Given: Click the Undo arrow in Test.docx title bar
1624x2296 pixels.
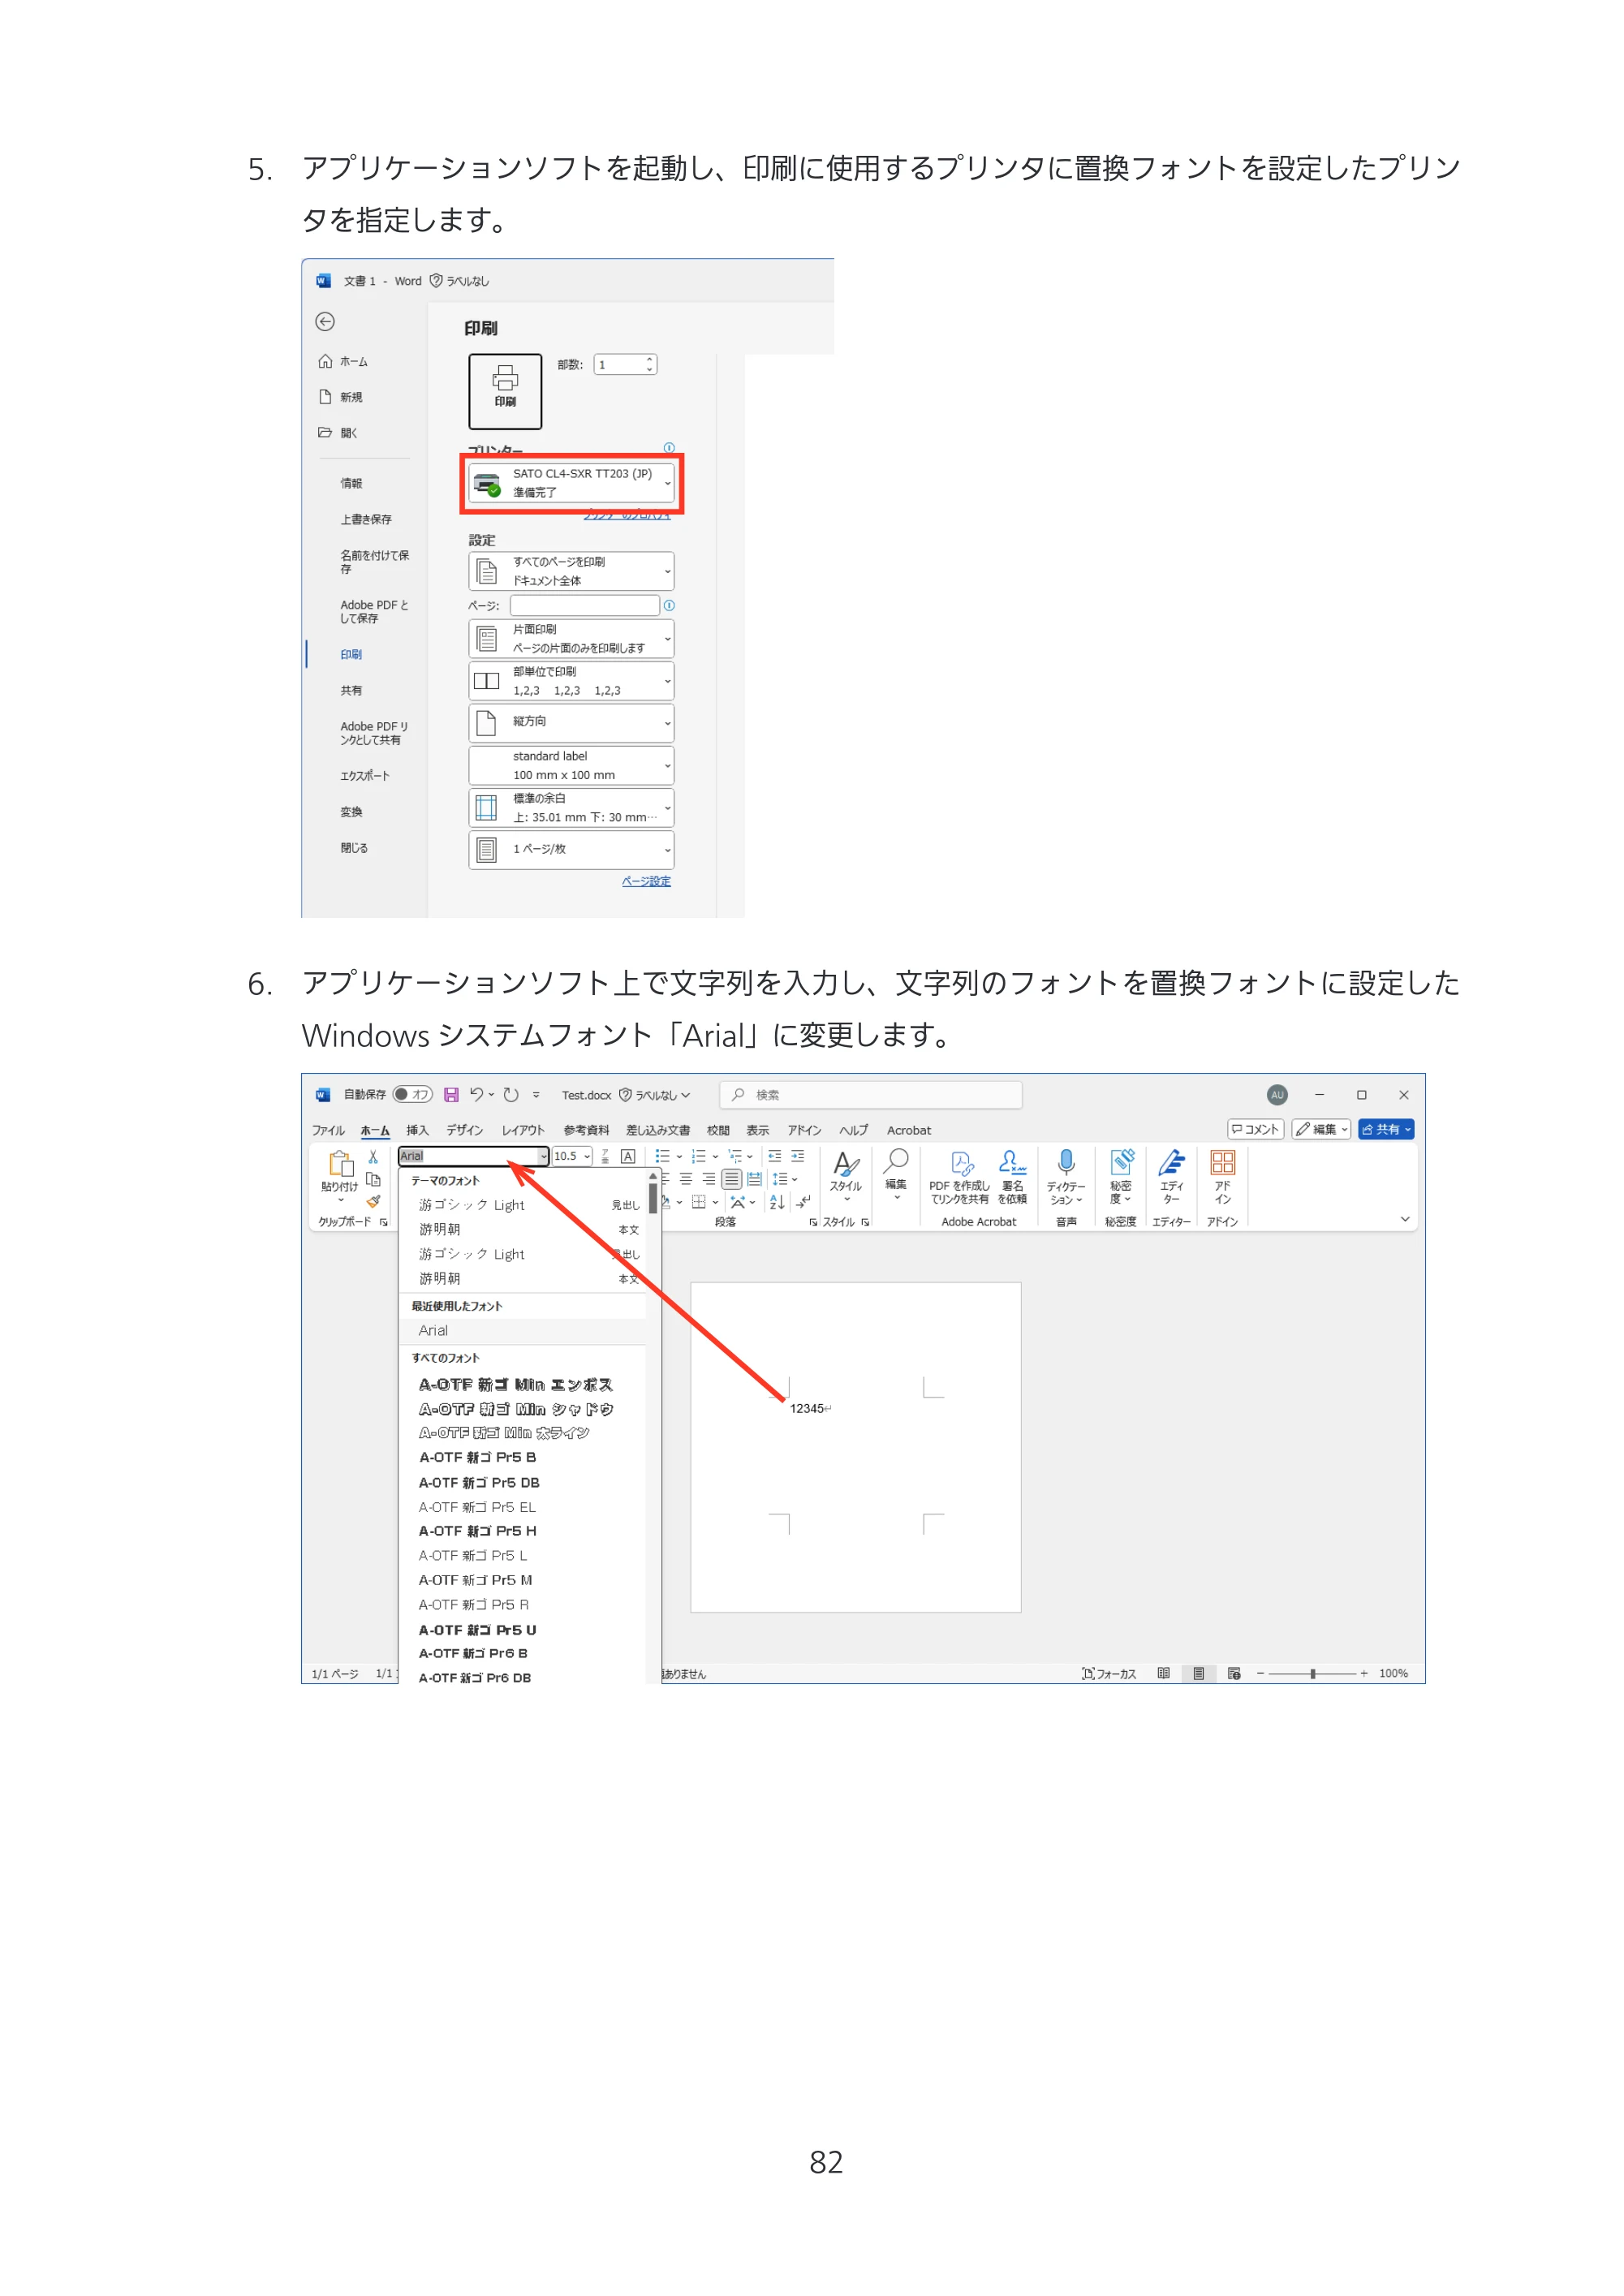Looking at the screenshot, I should (x=477, y=1094).
